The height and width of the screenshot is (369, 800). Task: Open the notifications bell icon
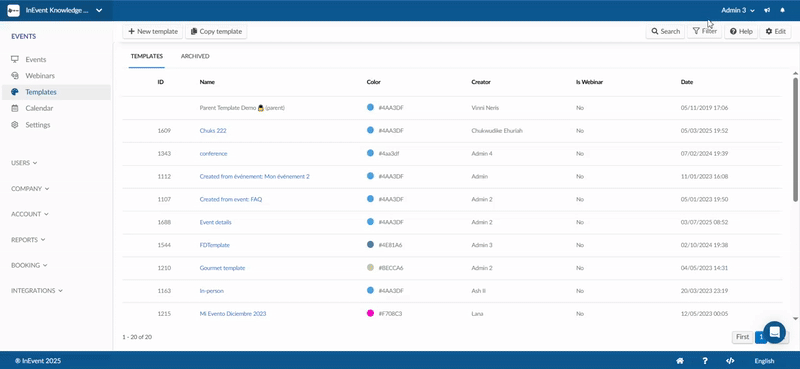click(x=783, y=10)
